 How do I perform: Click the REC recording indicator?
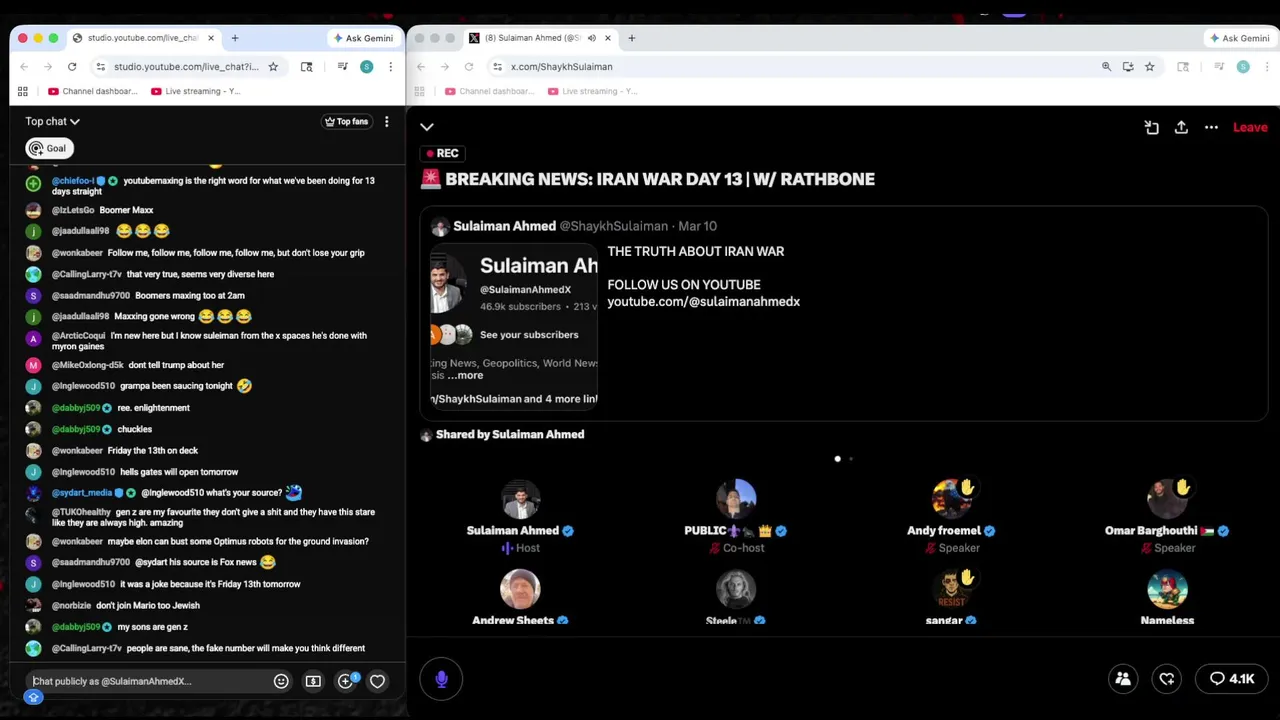click(x=441, y=153)
